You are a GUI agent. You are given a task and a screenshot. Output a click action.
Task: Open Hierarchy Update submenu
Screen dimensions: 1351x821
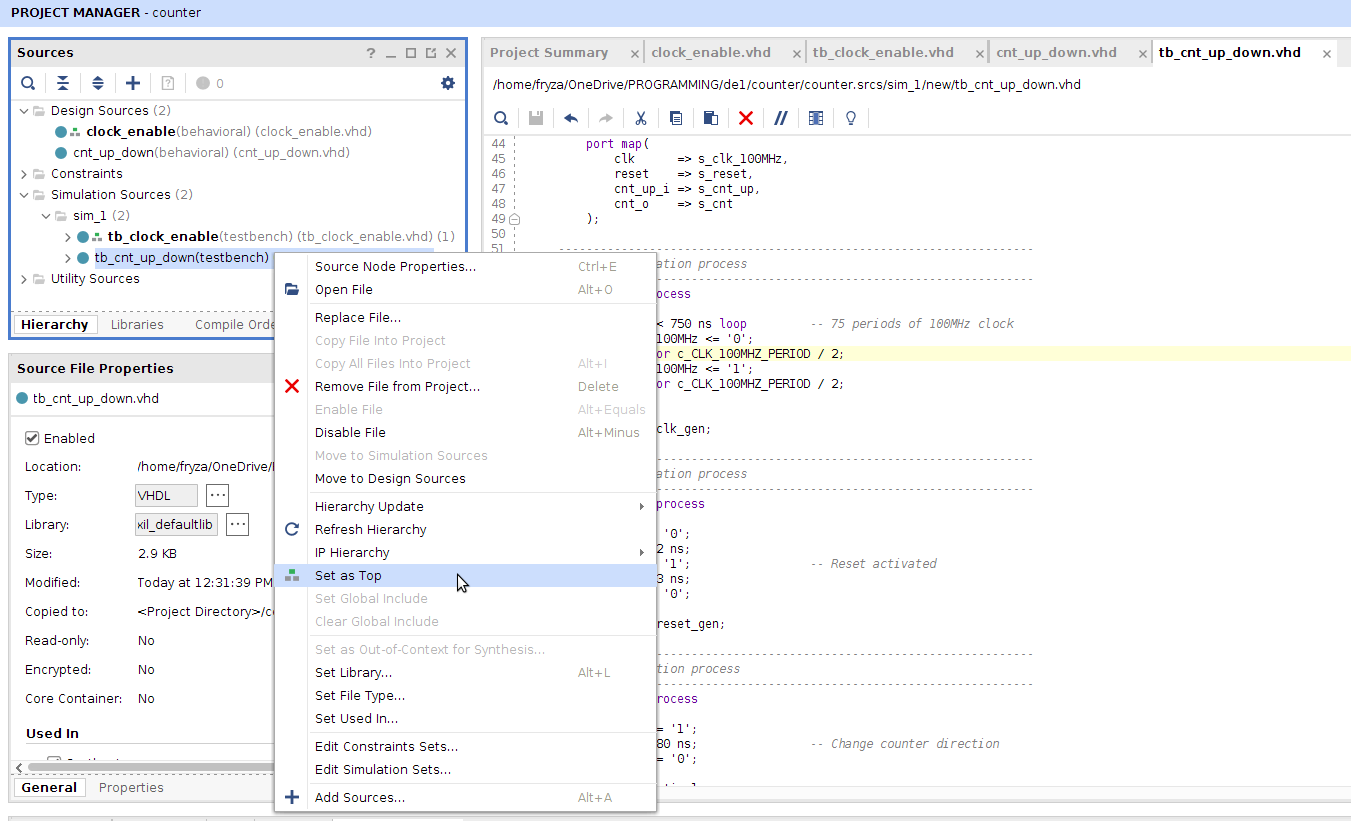pyautogui.click(x=465, y=506)
